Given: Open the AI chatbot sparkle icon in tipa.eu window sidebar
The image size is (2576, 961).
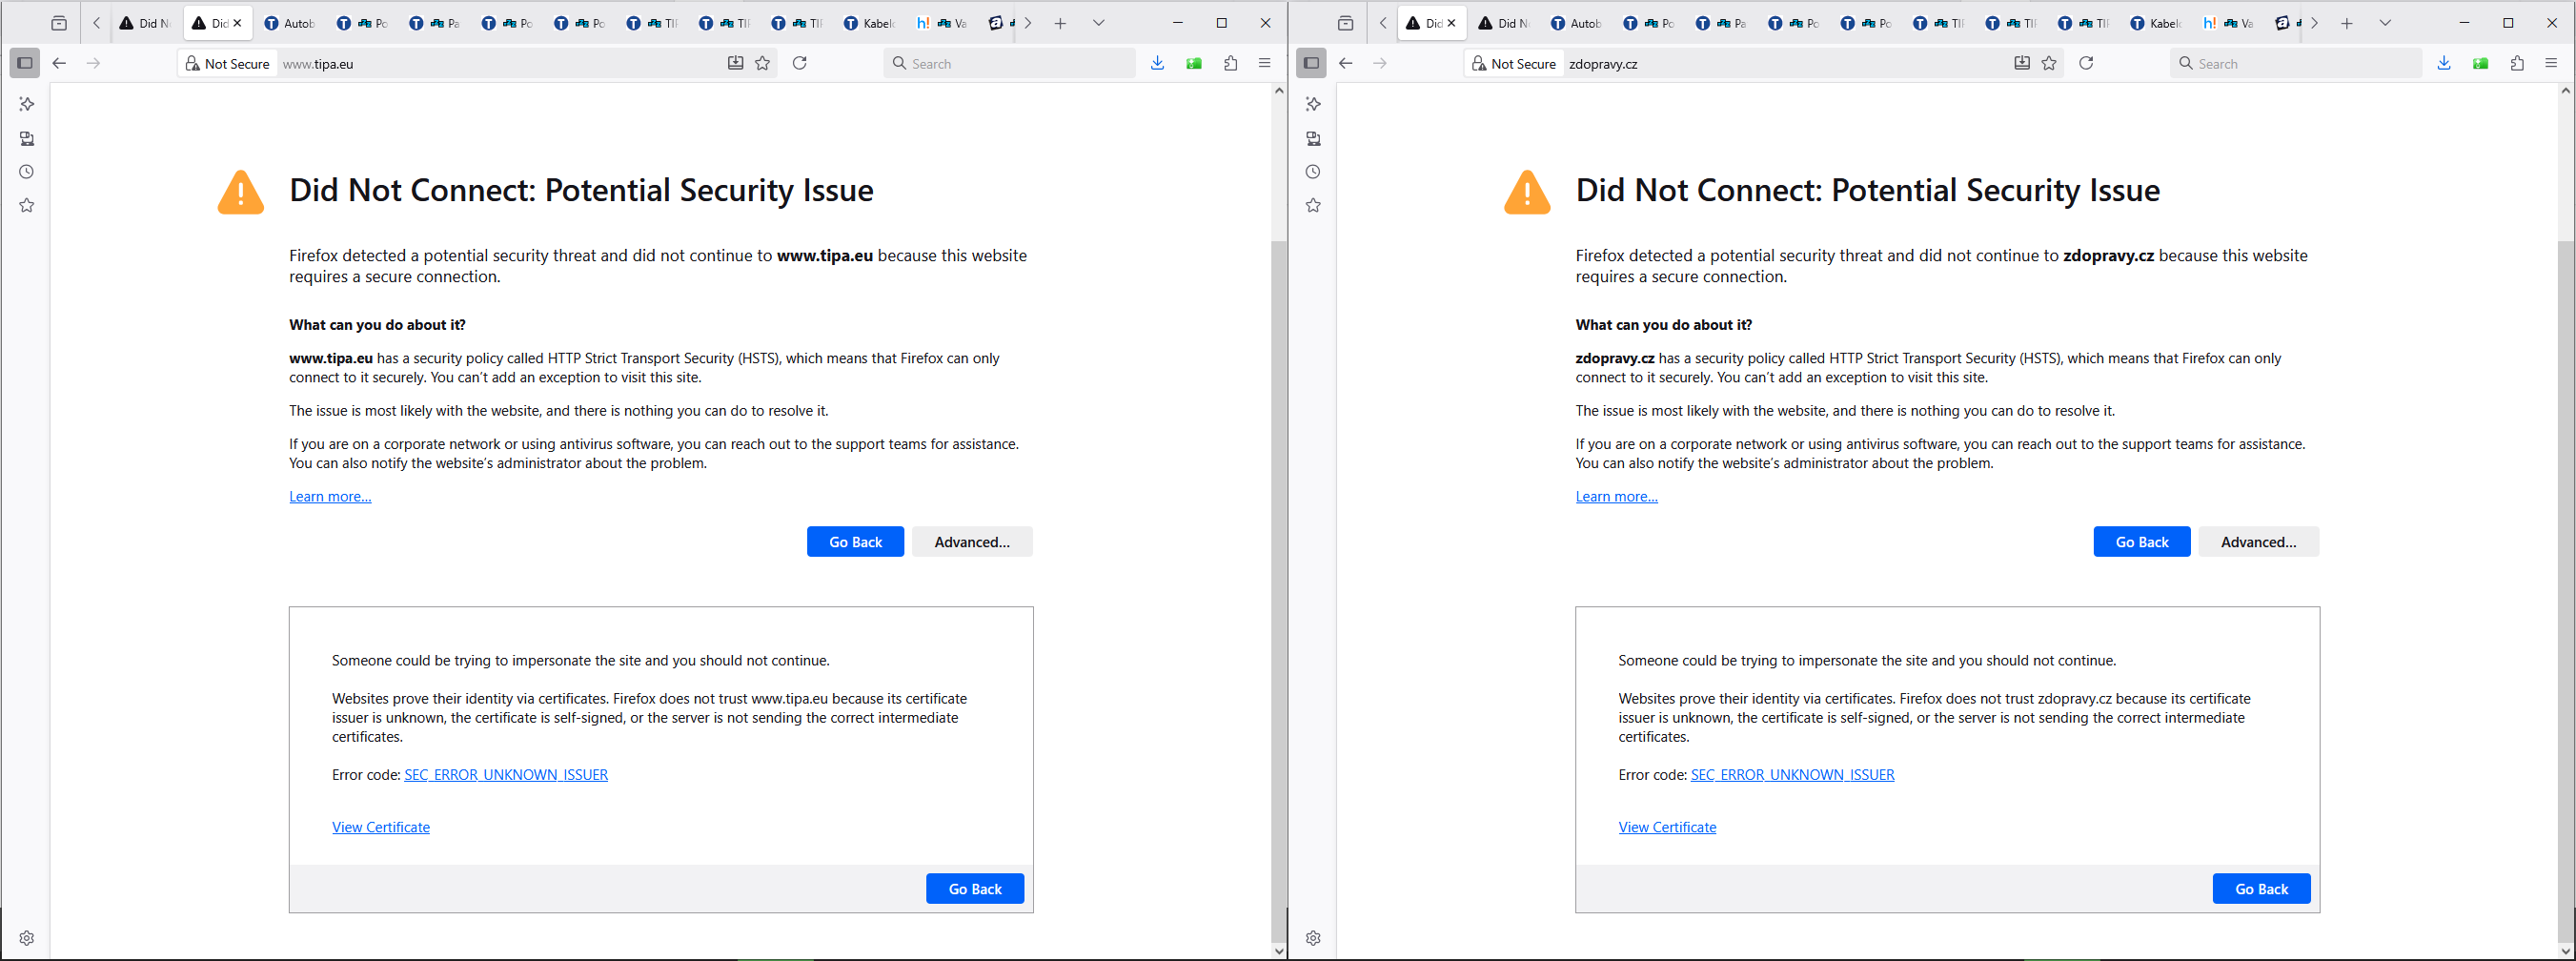Looking at the screenshot, I should click(27, 104).
